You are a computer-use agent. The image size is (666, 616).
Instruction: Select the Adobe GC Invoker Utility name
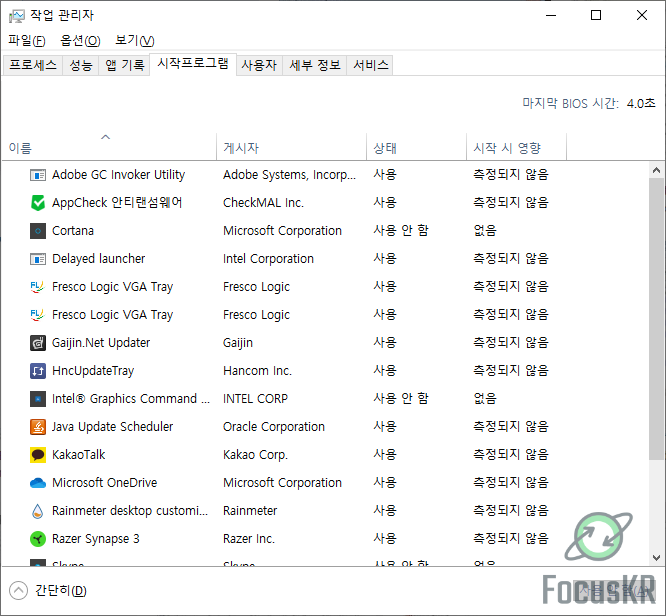119,175
